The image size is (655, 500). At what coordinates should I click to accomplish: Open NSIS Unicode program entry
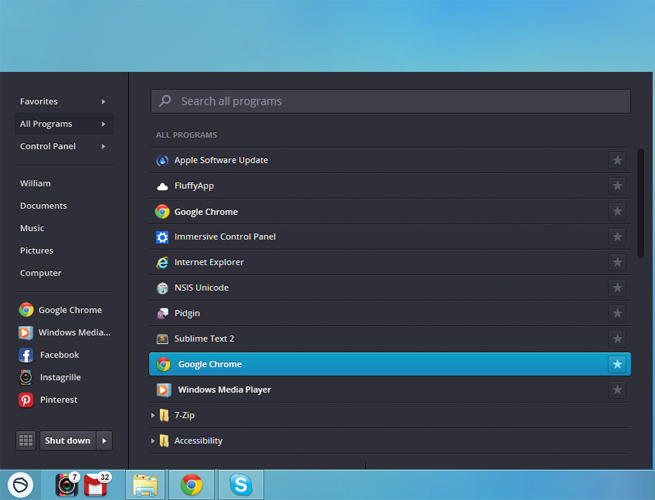tap(390, 288)
